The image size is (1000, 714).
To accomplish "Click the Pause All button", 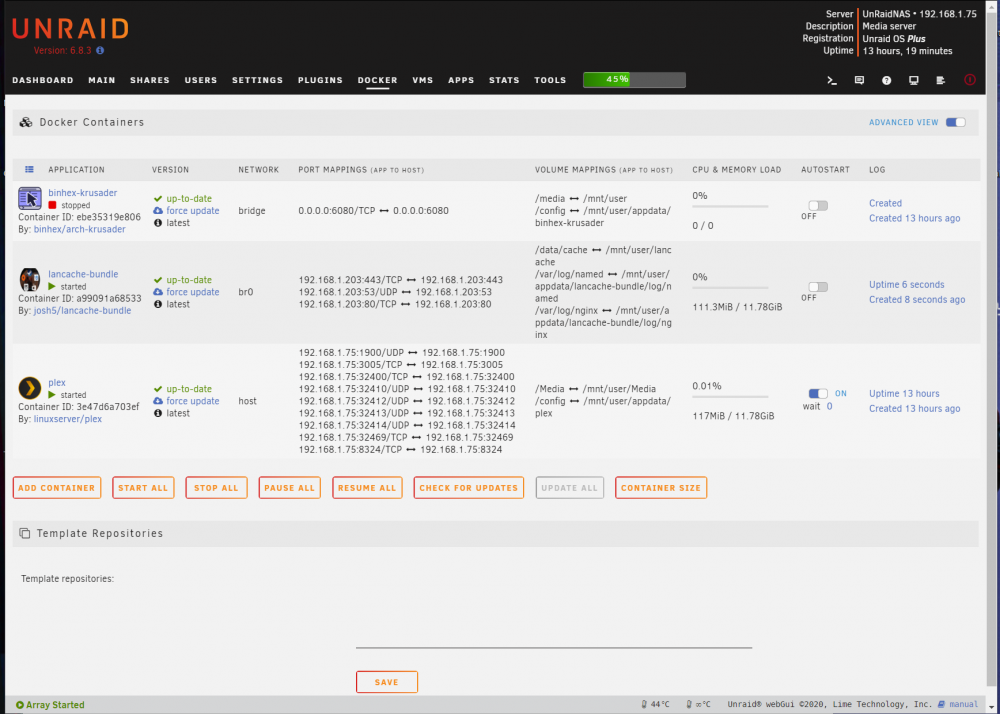I will [x=290, y=488].
